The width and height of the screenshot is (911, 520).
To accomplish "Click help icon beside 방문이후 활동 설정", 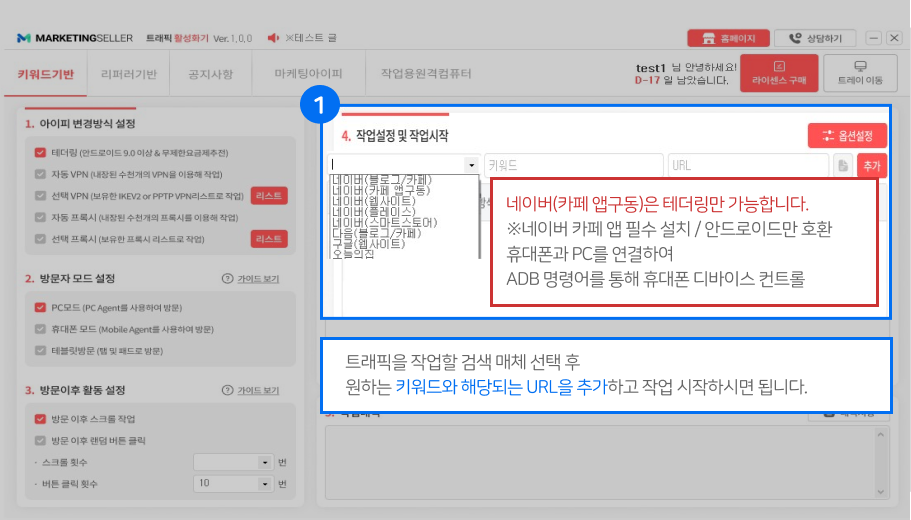I will tap(227, 390).
